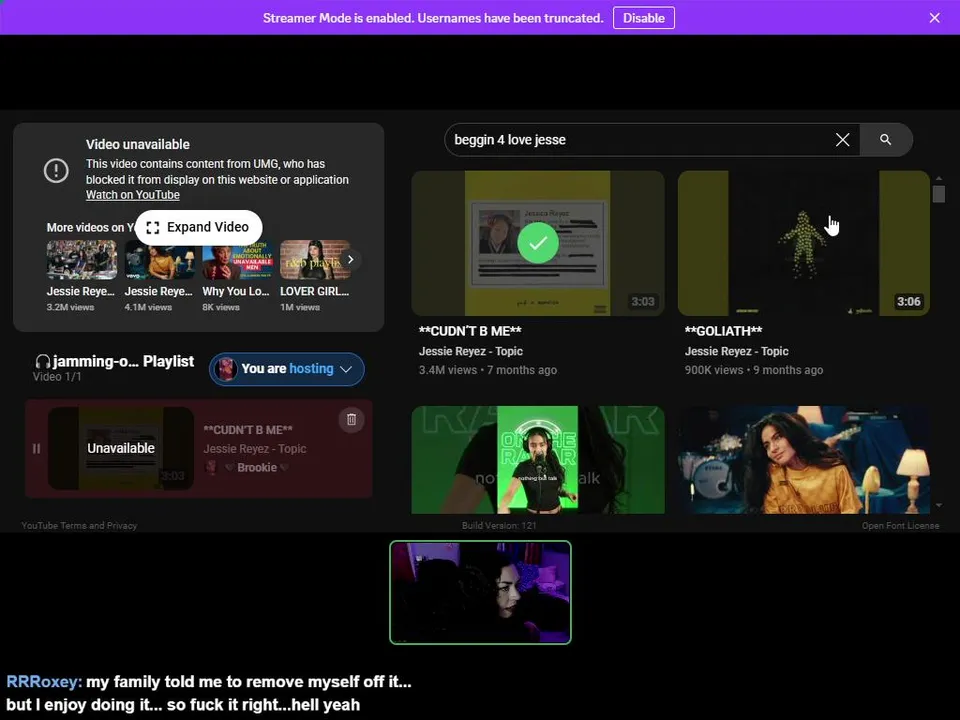Image resolution: width=960 pixels, height=720 pixels.
Task: Open the first Jessie Reyez suggested video with 3.2M views
Action: click(x=81, y=260)
